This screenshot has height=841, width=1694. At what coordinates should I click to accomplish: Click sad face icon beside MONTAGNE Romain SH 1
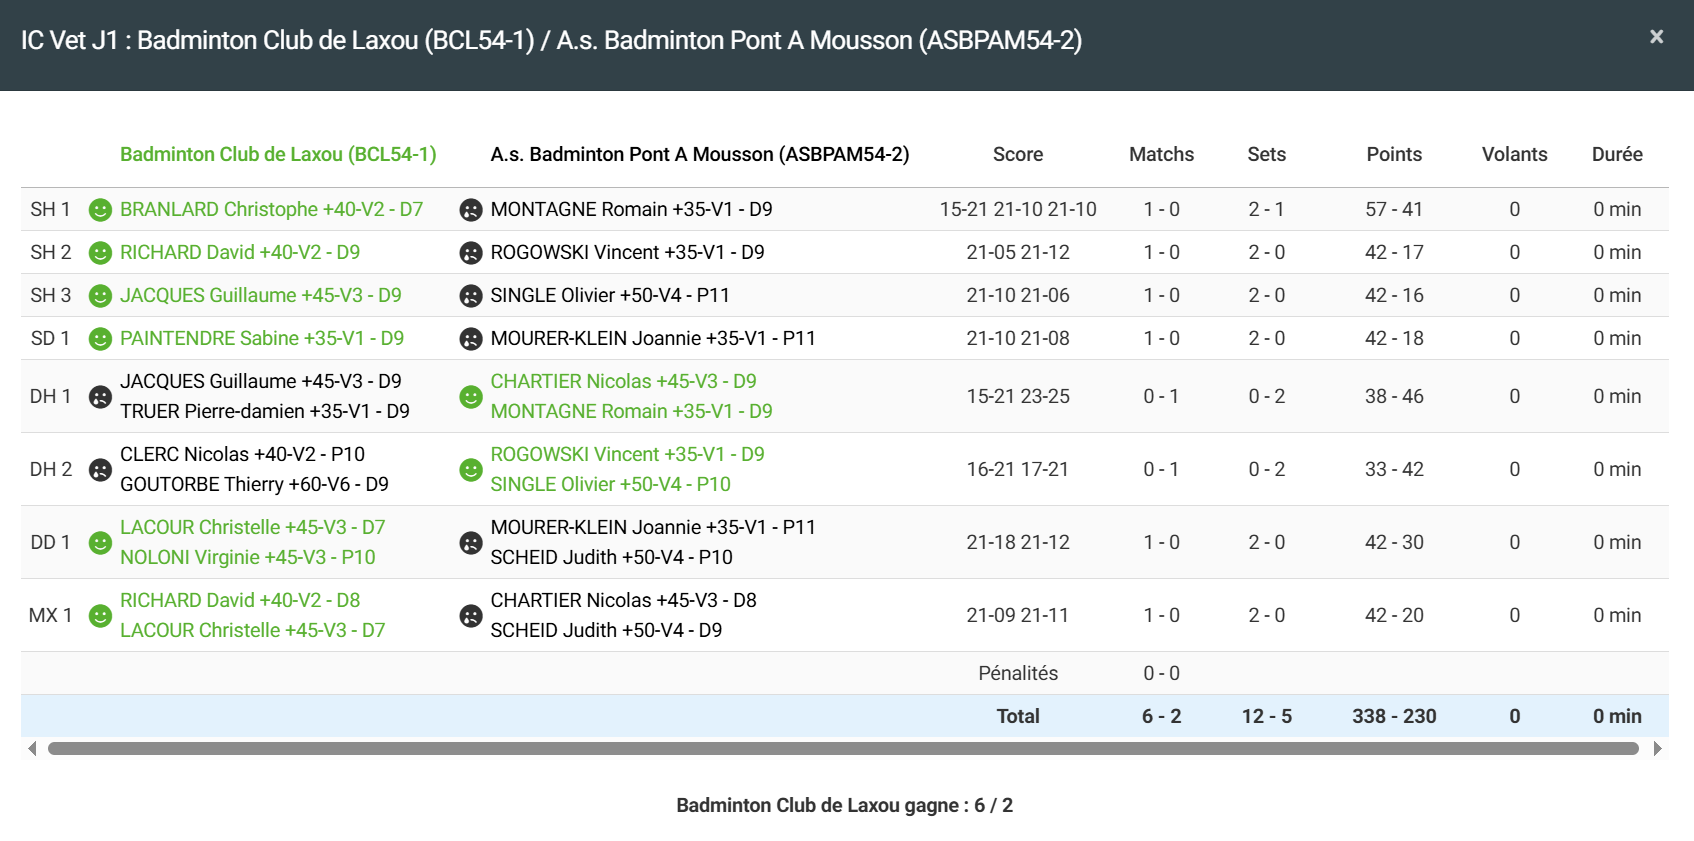470,210
